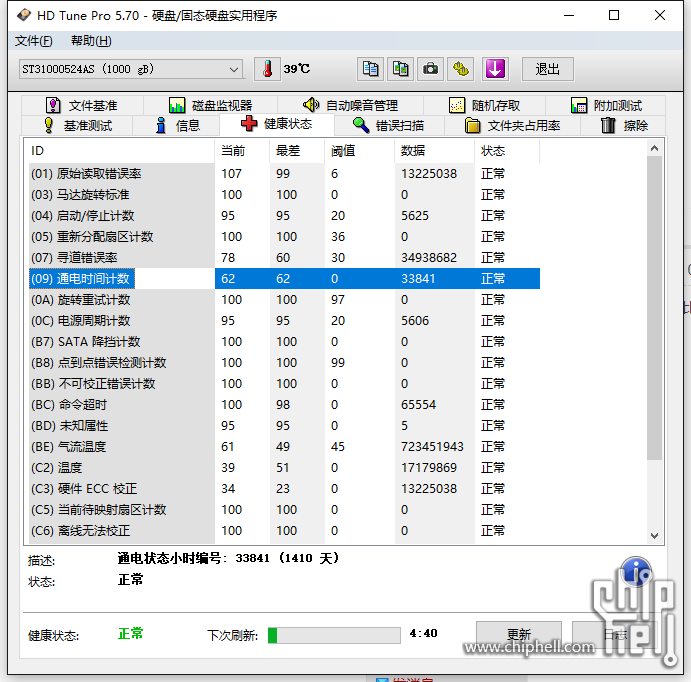Viewport: 691px width, 682px height.
Task: Click the scrollbar up arrow in attribute list
Action: coord(654,148)
